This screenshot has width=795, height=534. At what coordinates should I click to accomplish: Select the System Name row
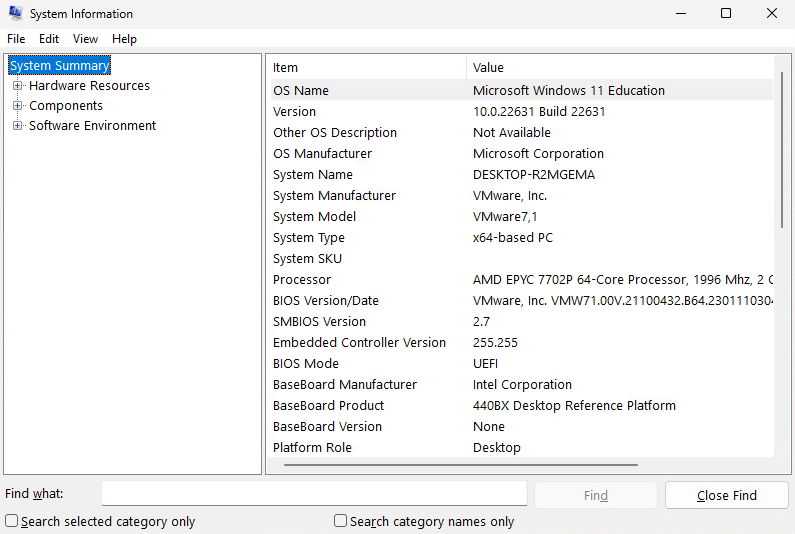click(x=522, y=174)
